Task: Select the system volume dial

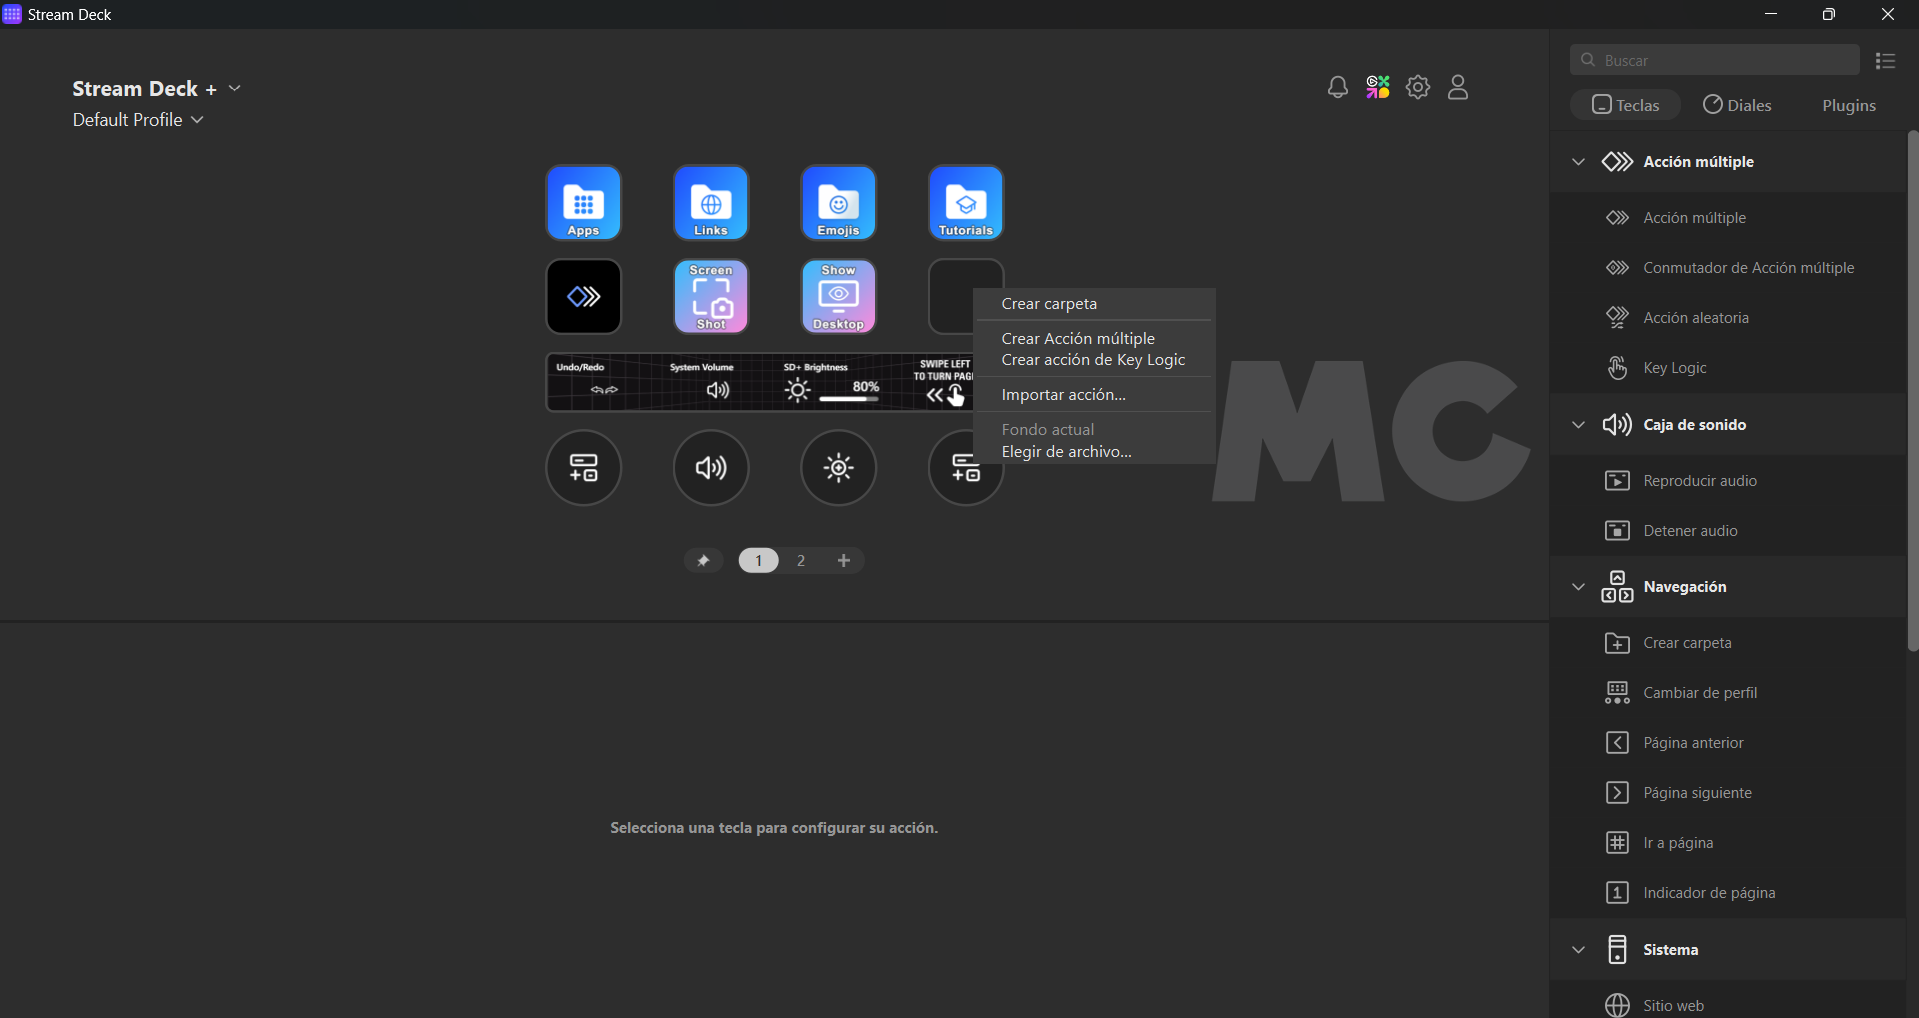Action: point(711,468)
